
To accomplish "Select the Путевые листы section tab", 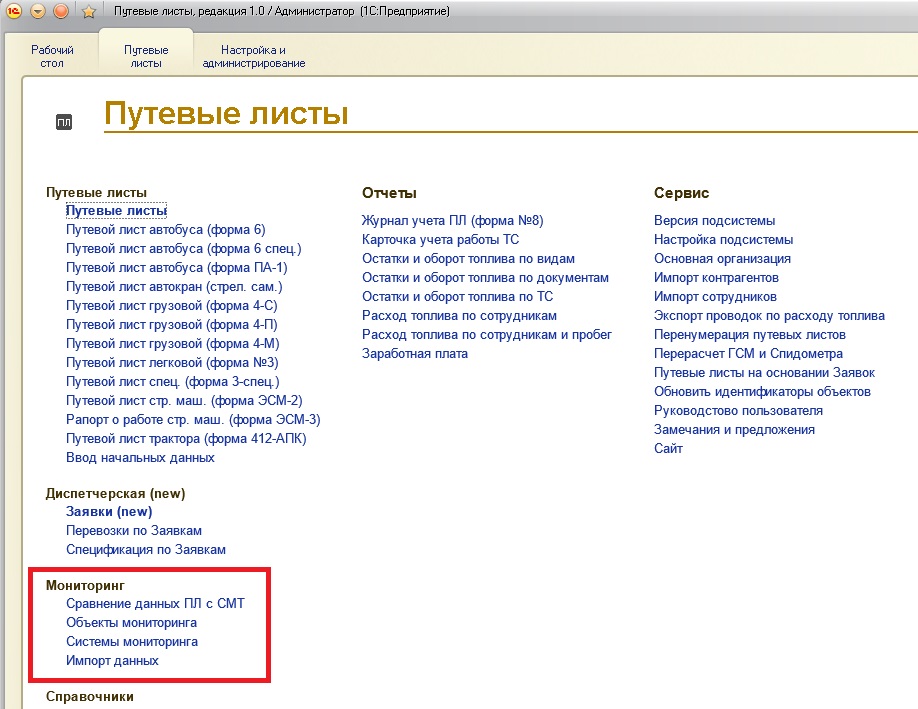I will click(x=146, y=56).
